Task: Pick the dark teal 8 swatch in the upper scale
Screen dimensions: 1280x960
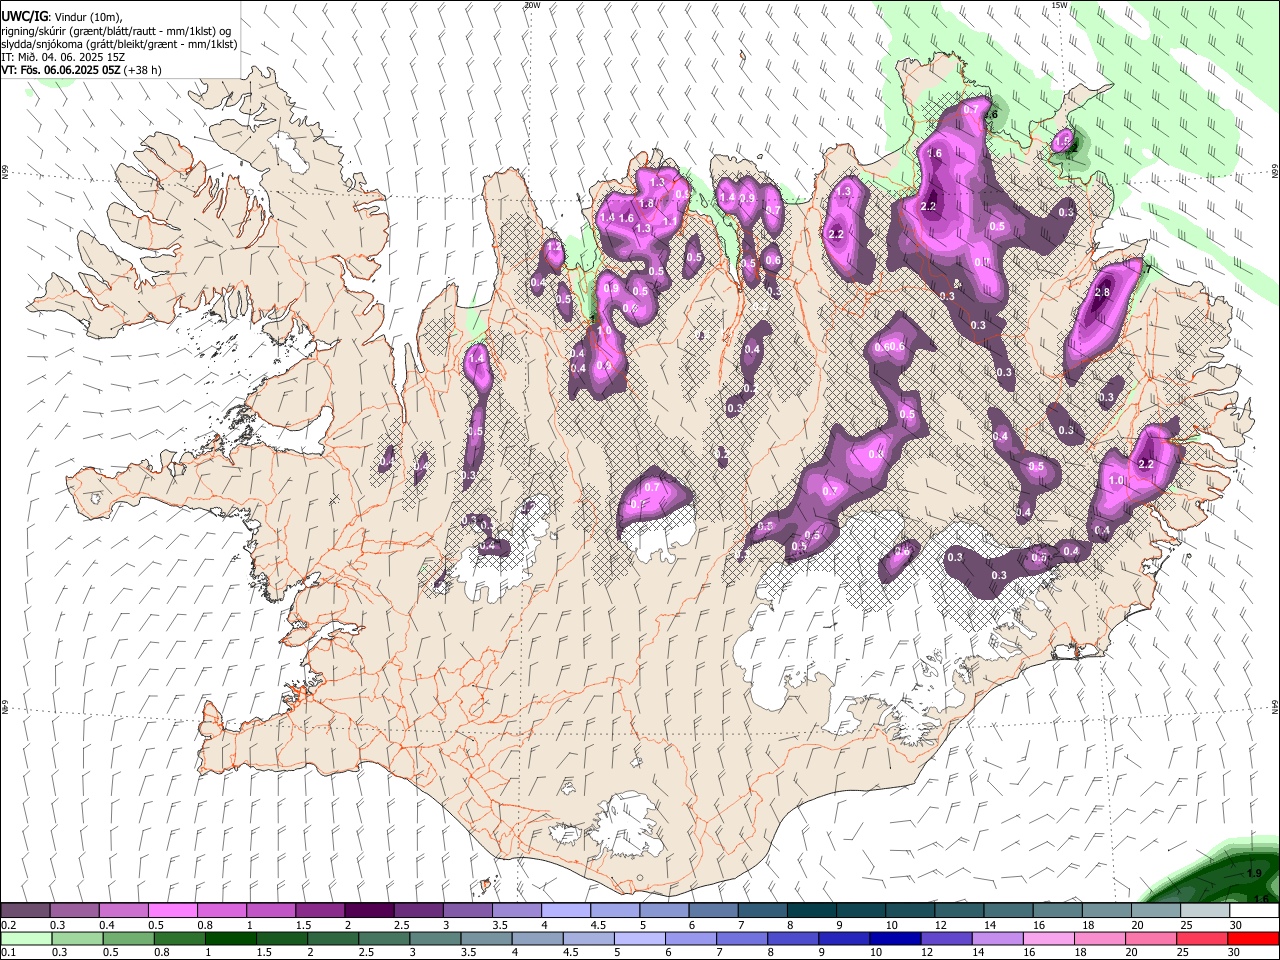Action: tap(811, 911)
